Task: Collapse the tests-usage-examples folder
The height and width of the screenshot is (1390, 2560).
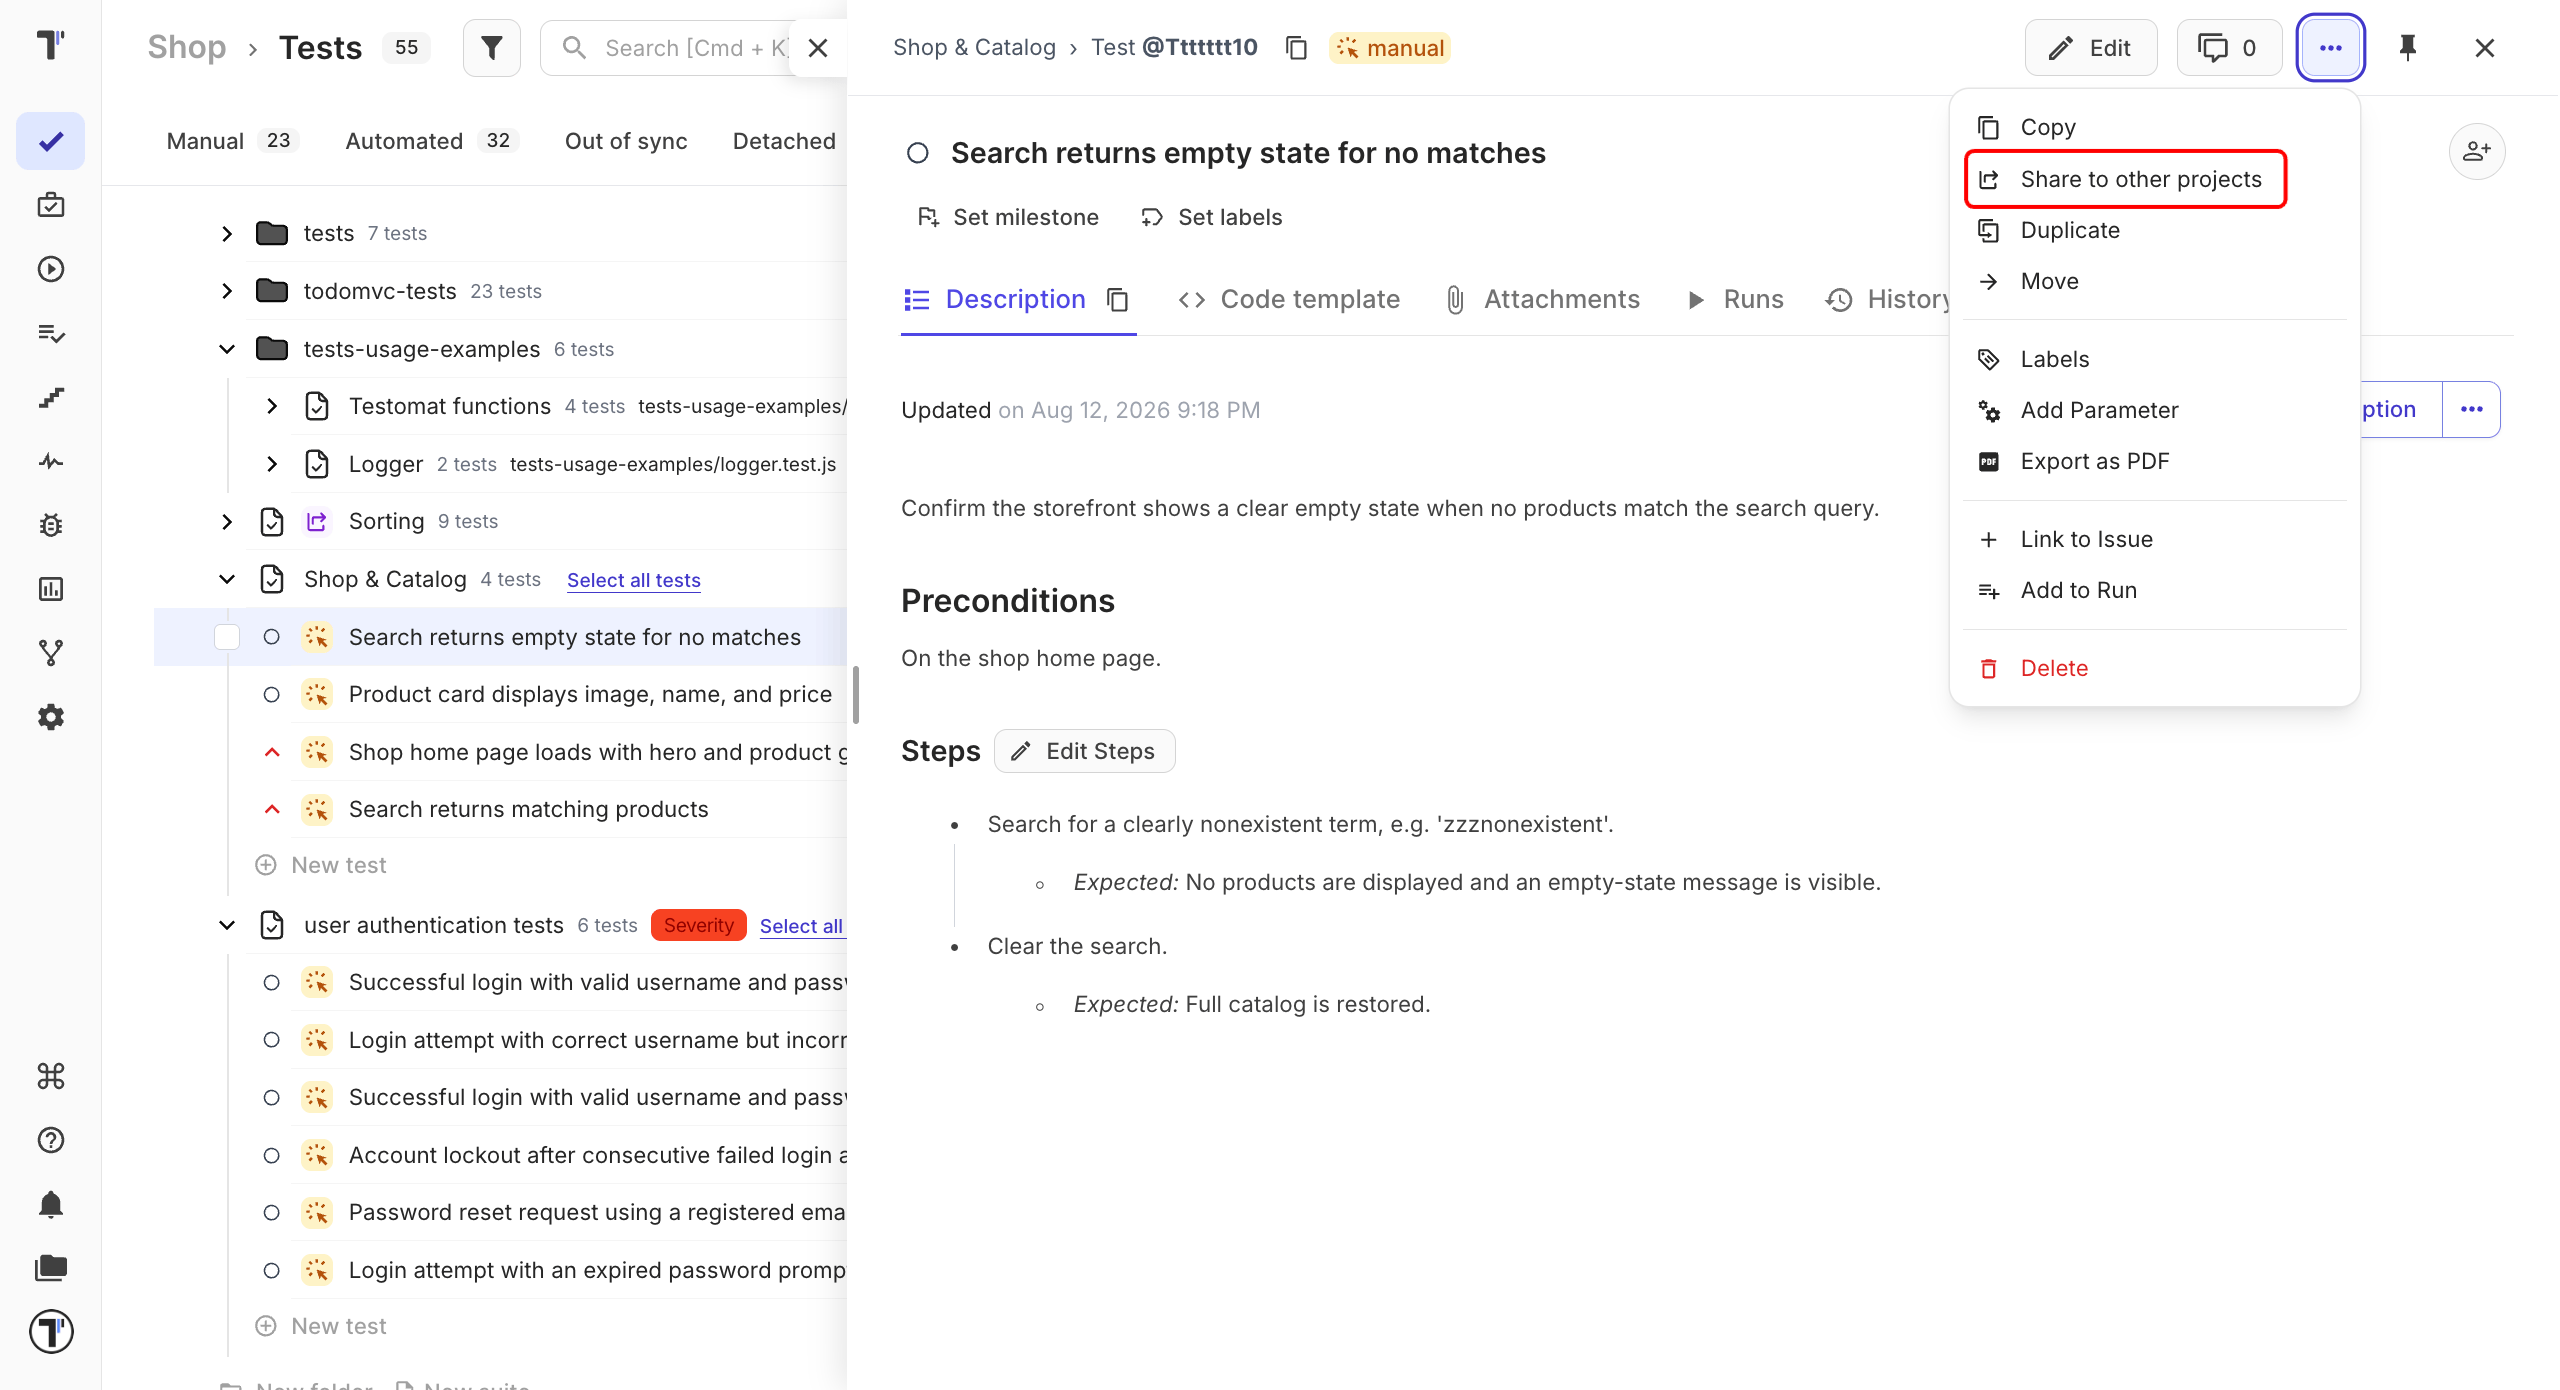Action: (227, 349)
